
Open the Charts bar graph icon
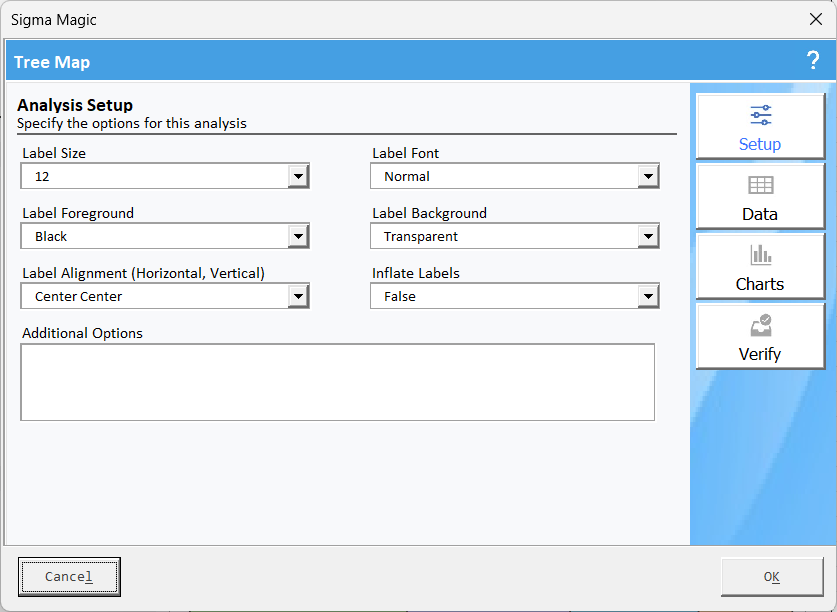tap(761, 255)
